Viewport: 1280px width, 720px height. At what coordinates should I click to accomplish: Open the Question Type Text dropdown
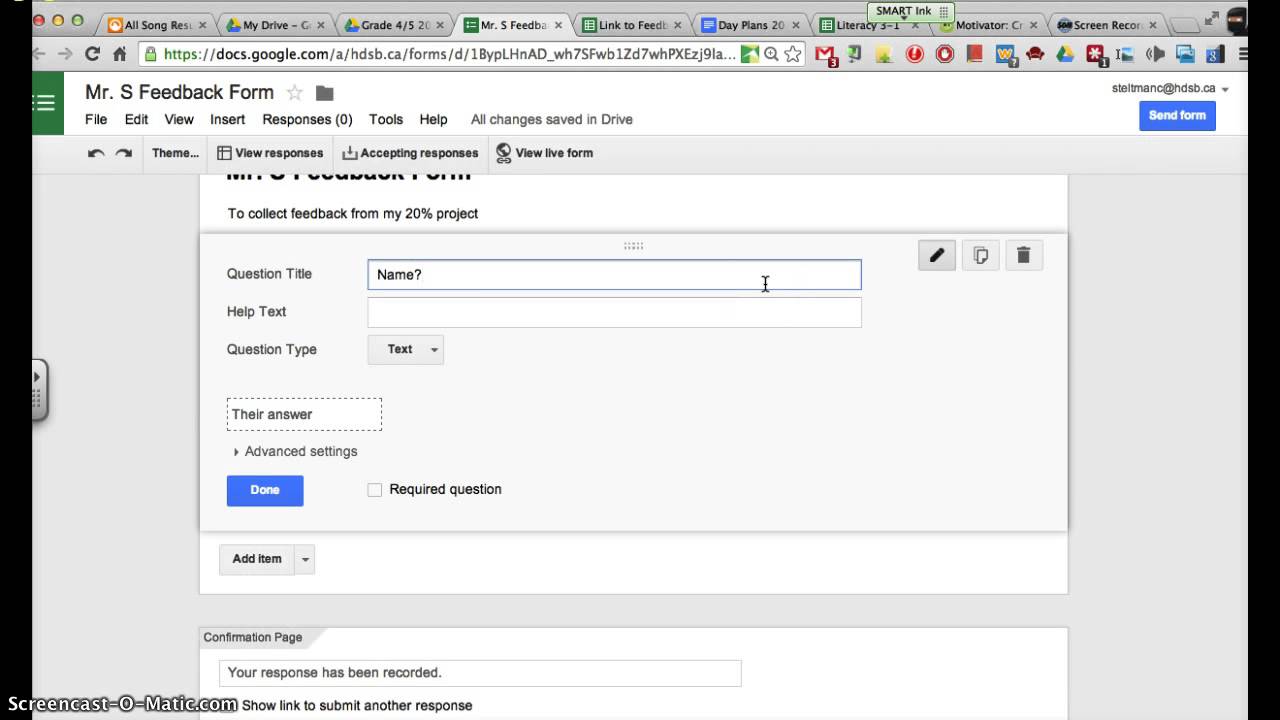406,349
